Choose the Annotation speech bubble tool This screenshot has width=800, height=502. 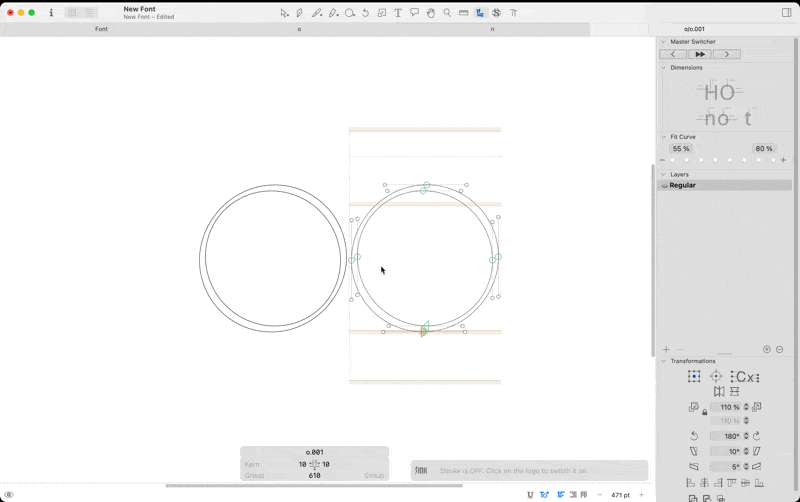pos(414,13)
